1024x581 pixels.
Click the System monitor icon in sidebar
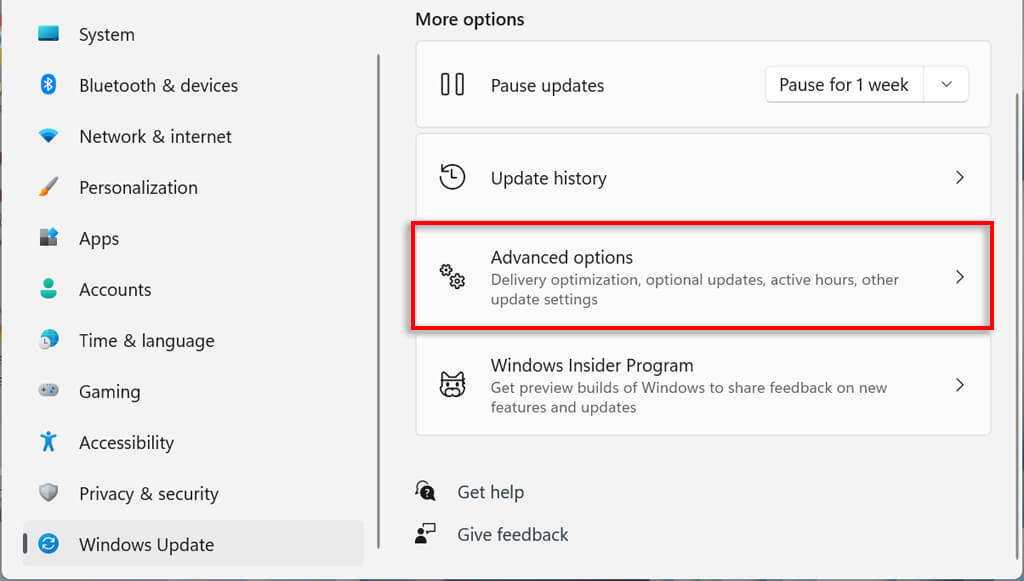pos(48,34)
